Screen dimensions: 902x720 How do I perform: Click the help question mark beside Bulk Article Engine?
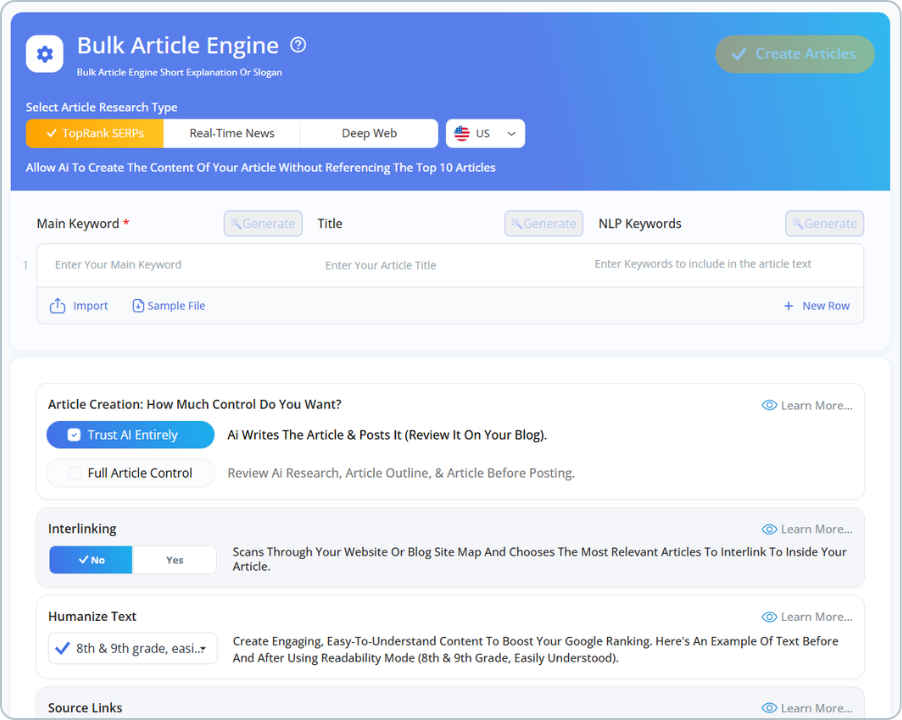298,44
